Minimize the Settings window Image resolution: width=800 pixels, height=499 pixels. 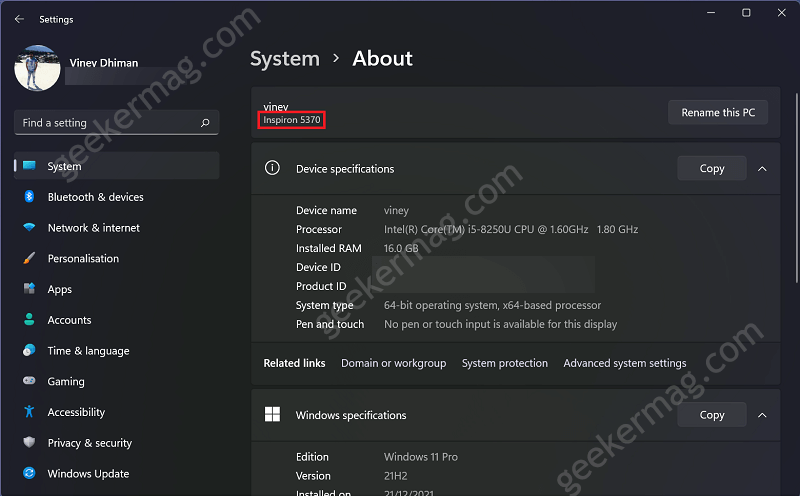coord(711,13)
